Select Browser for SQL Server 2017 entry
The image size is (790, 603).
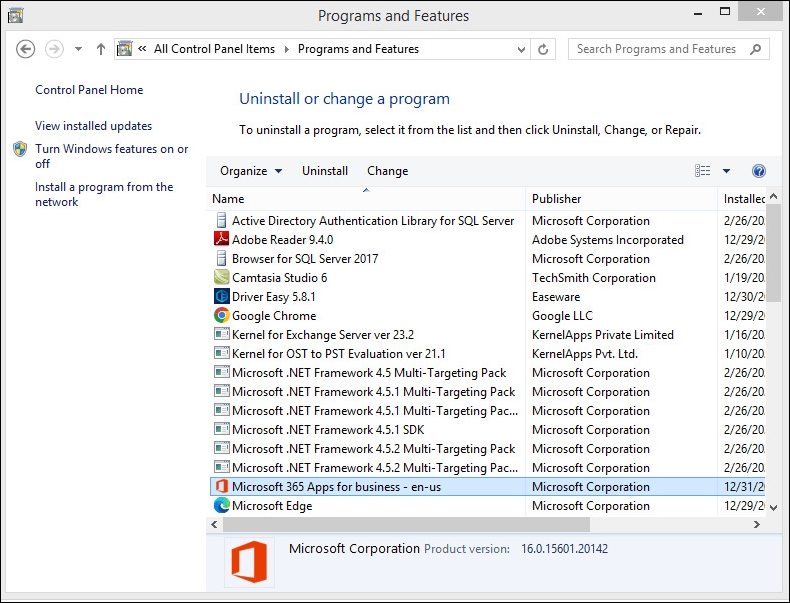click(x=305, y=259)
